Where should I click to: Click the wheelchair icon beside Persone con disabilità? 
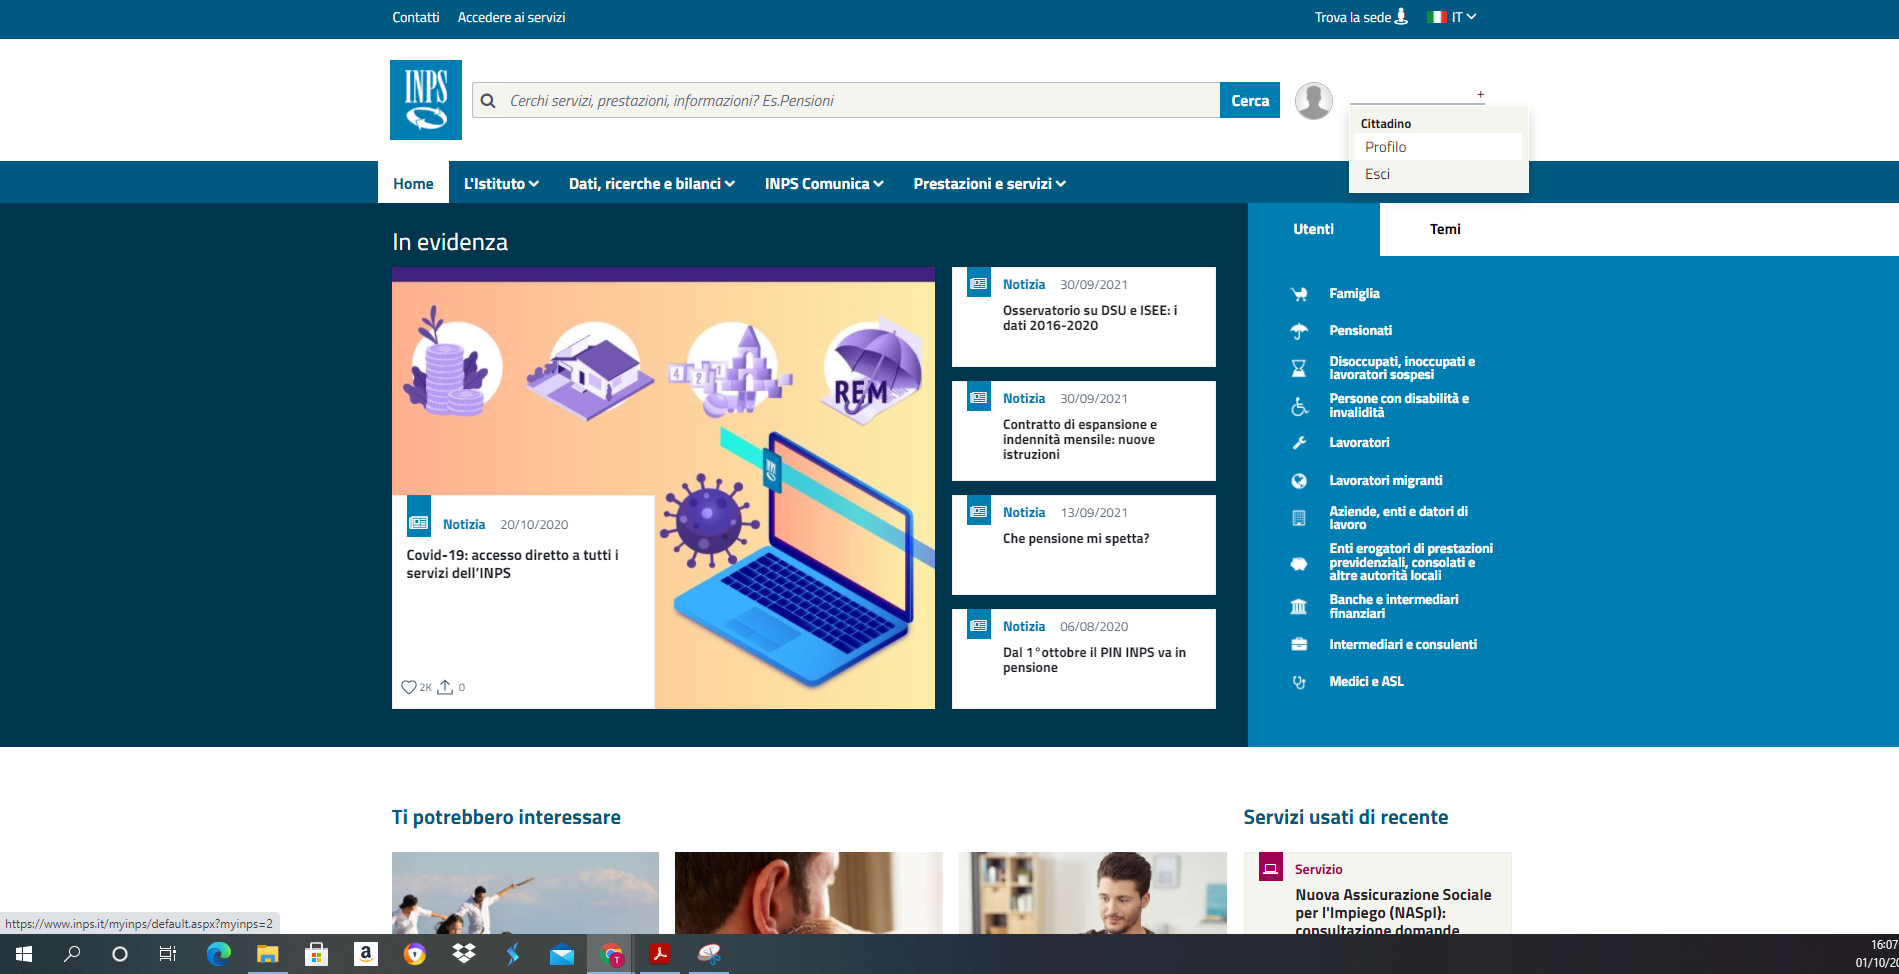1299,406
